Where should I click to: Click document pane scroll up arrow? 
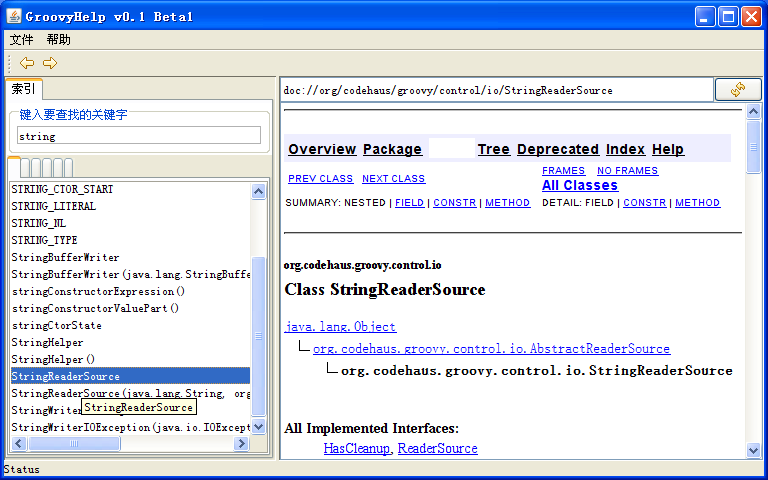click(x=753, y=112)
